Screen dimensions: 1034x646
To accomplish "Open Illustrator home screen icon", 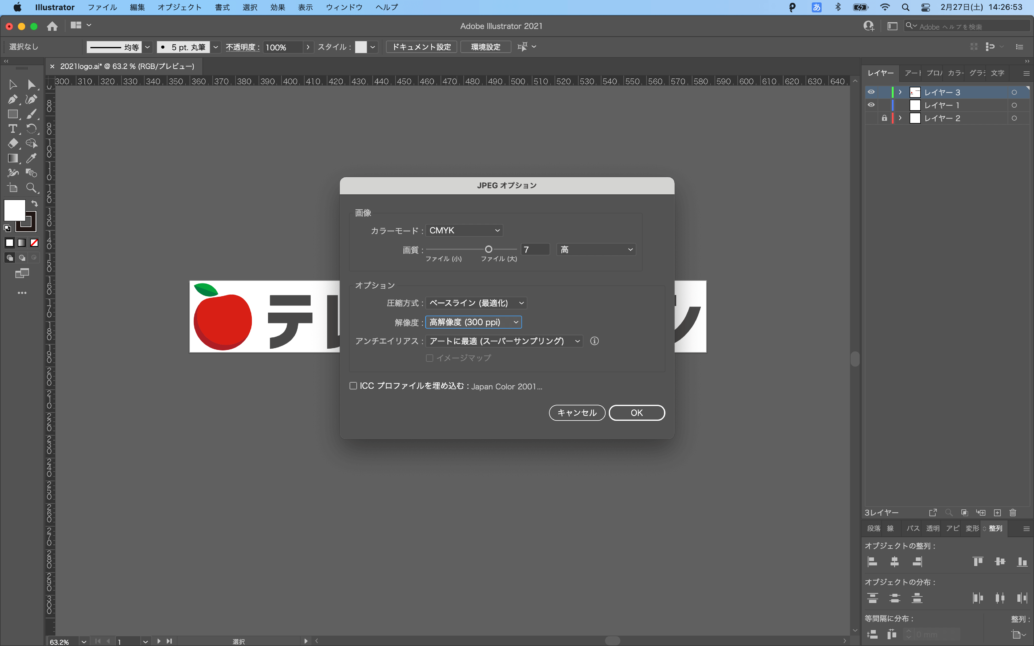I will tap(52, 26).
